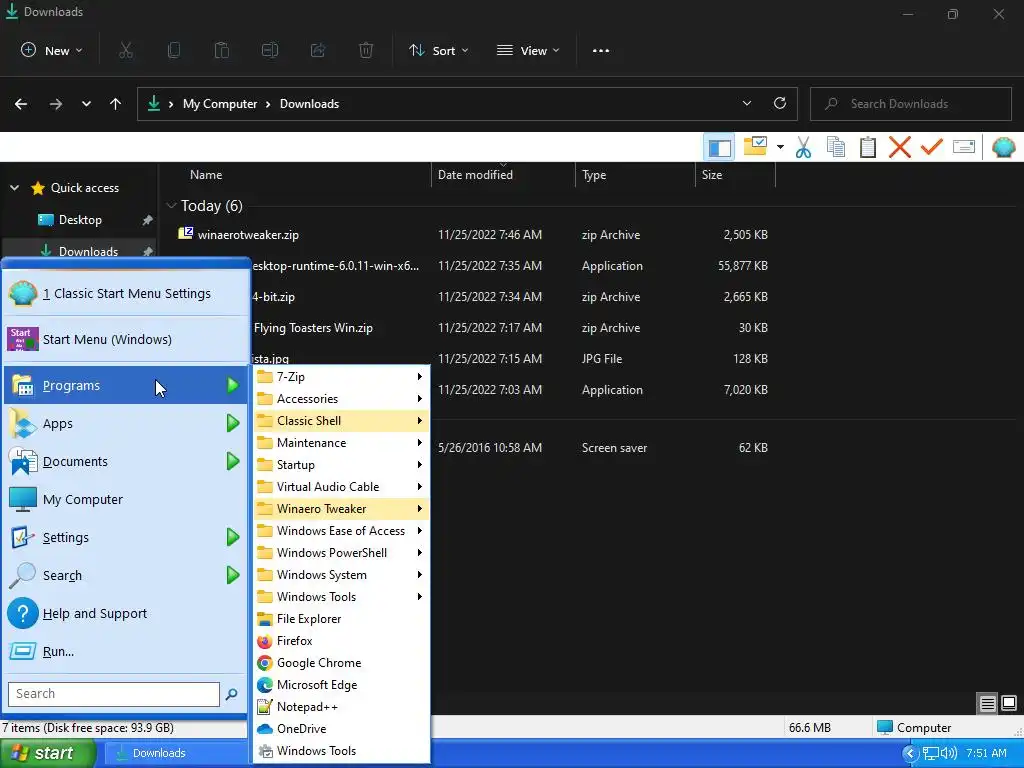Click the Paste clipboard icon in Classic Explorer toolbar

point(867,148)
